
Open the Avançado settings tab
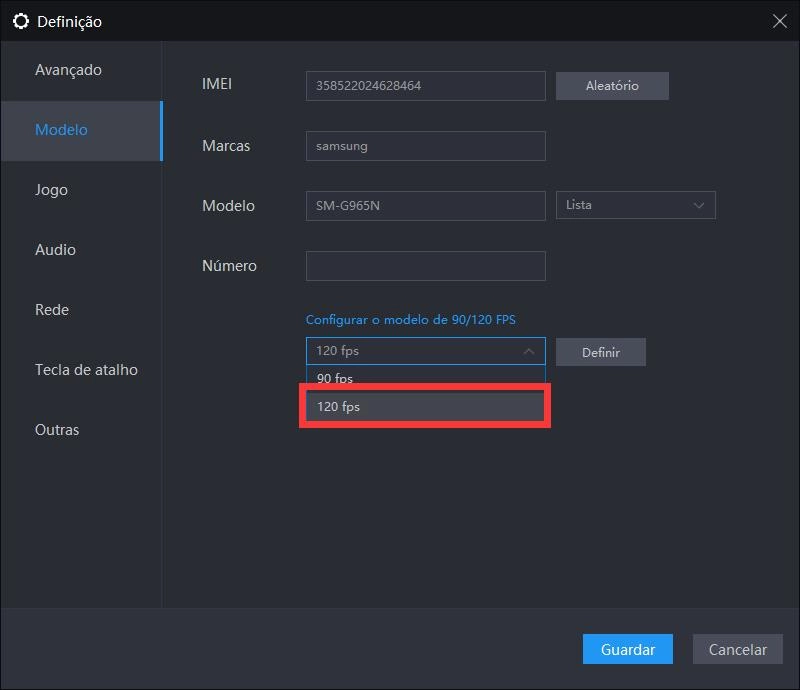tap(68, 70)
